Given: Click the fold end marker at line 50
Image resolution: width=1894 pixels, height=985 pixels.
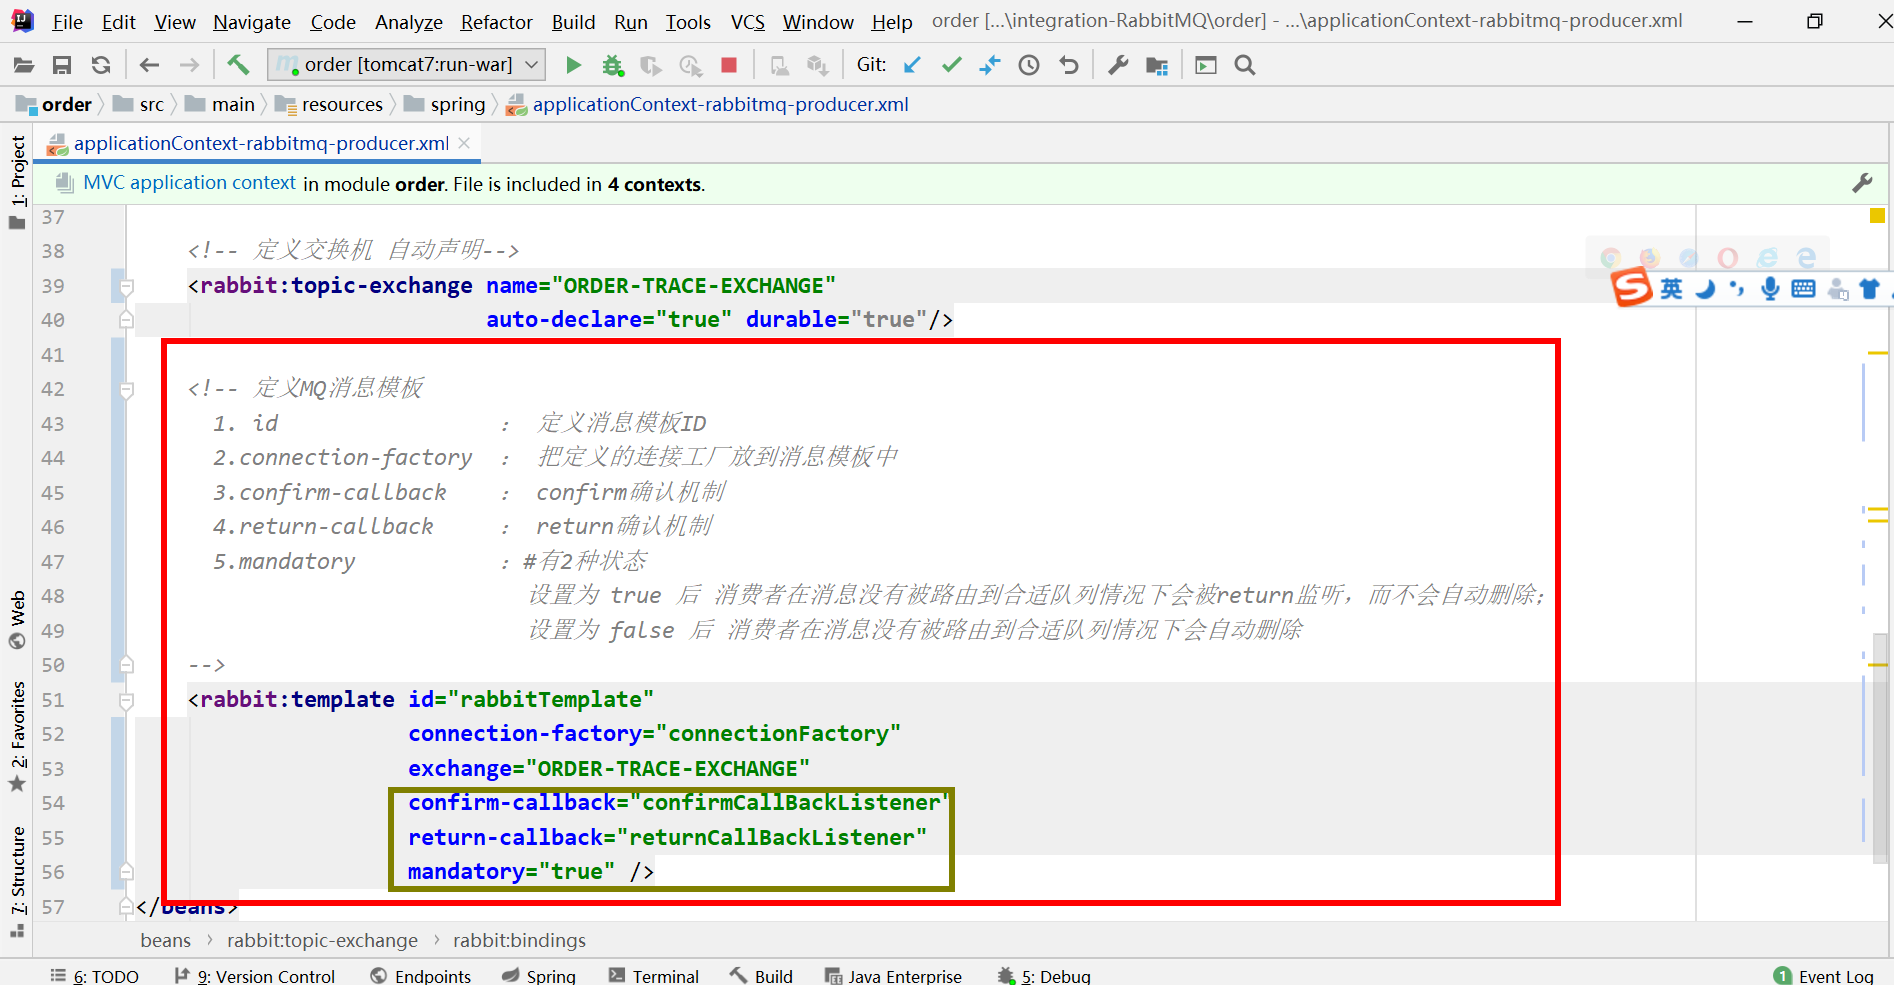Looking at the screenshot, I should click(x=127, y=665).
